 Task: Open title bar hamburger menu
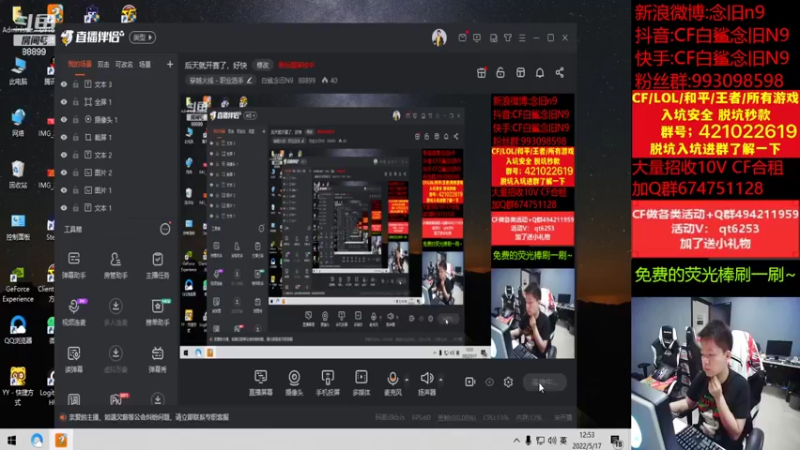point(522,38)
